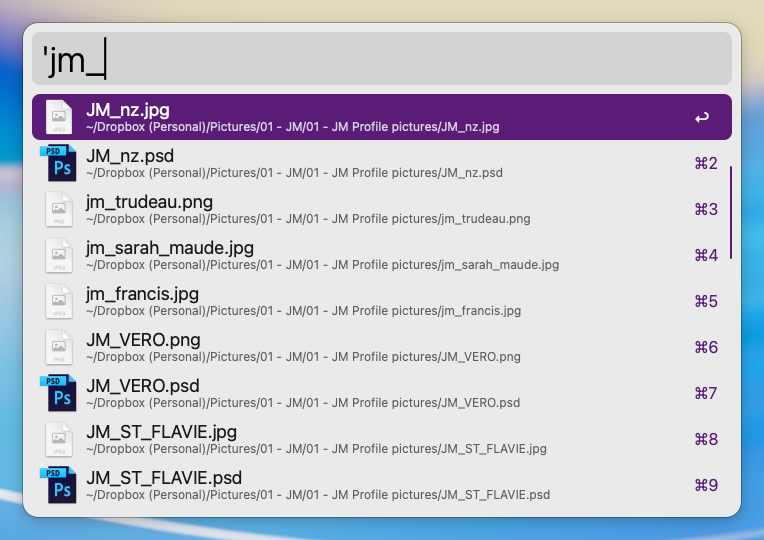The height and width of the screenshot is (540, 764).
Task: Click the purple results scrollbar
Action: pyautogui.click(x=732, y=212)
